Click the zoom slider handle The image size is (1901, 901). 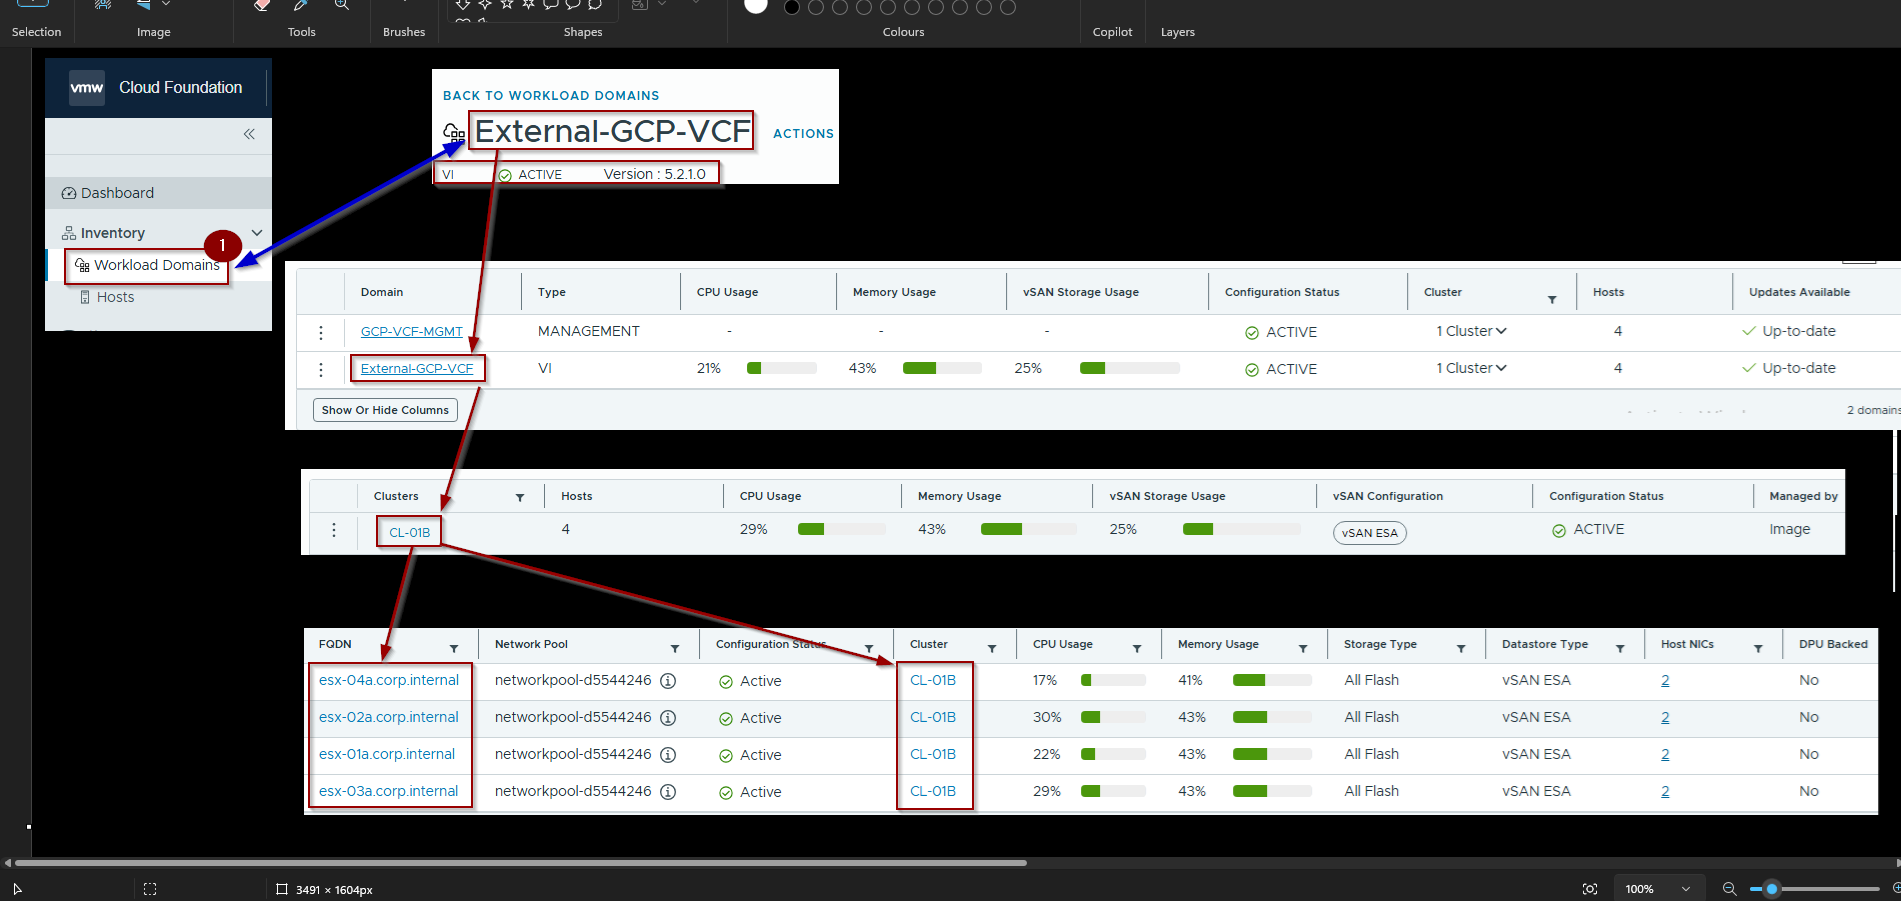(x=1772, y=889)
